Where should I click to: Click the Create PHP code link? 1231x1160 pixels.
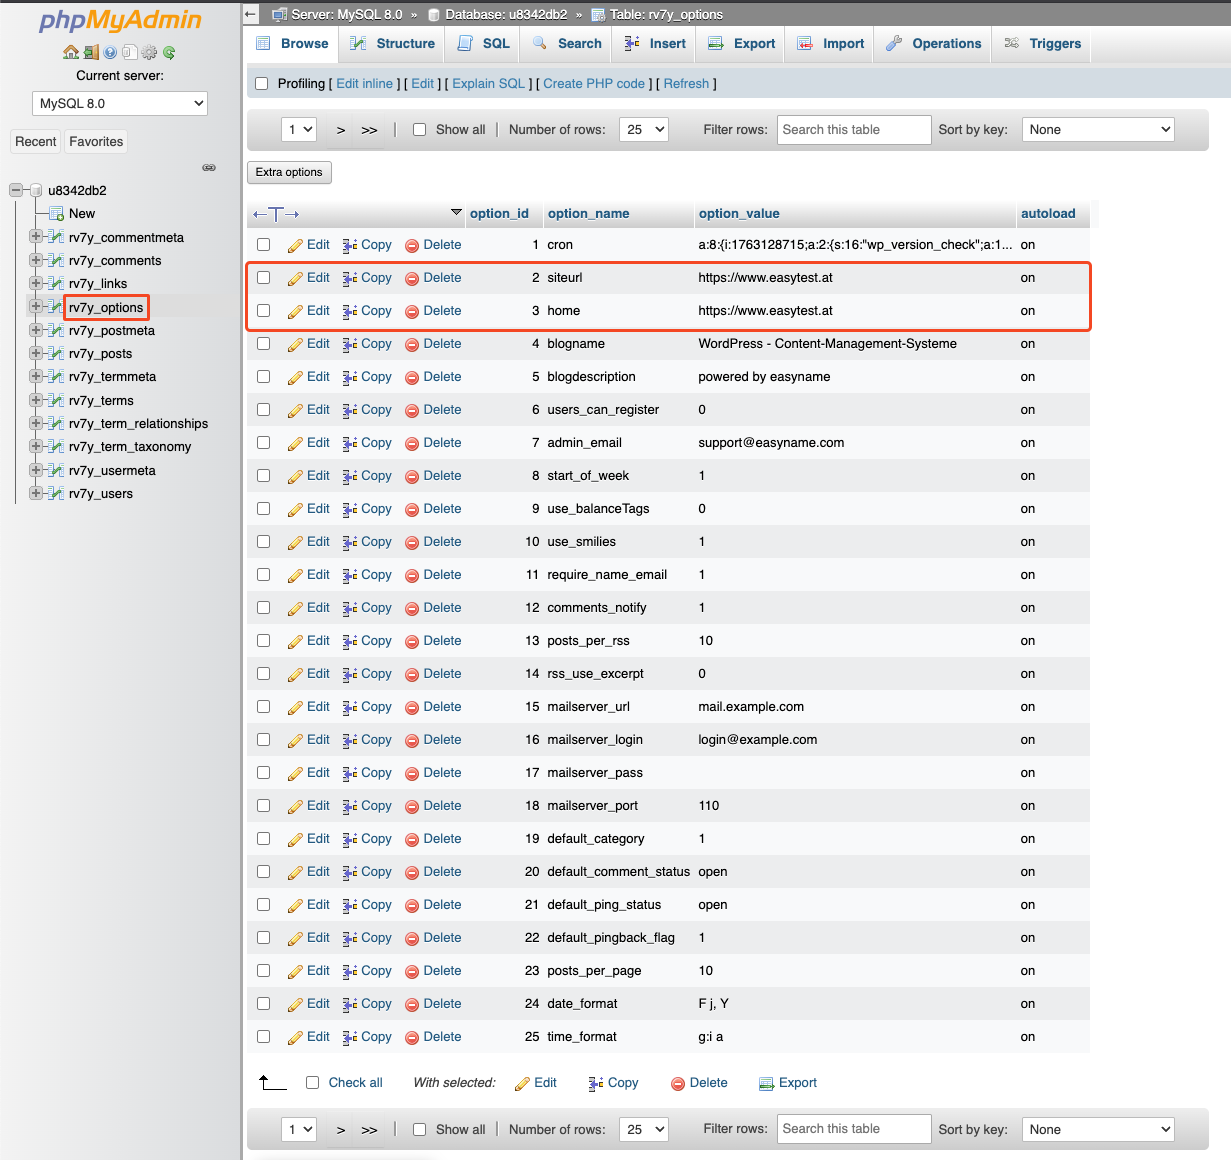tap(594, 84)
